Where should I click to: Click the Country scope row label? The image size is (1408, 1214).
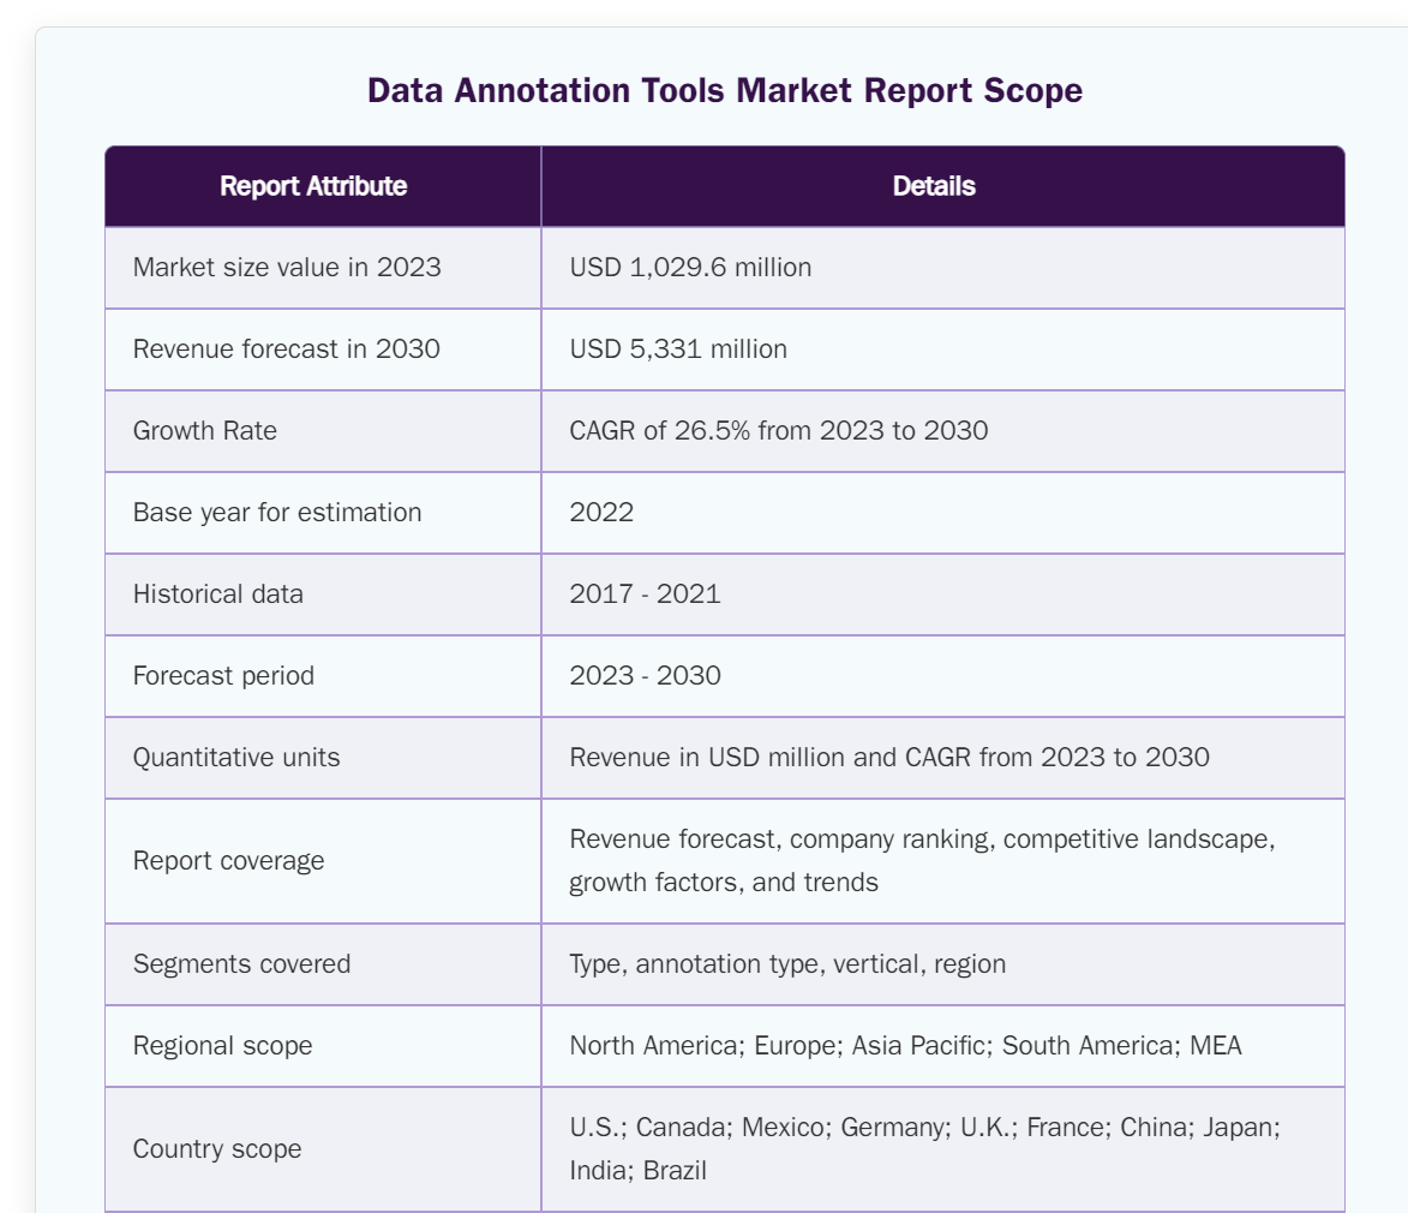click(217, 1149)
